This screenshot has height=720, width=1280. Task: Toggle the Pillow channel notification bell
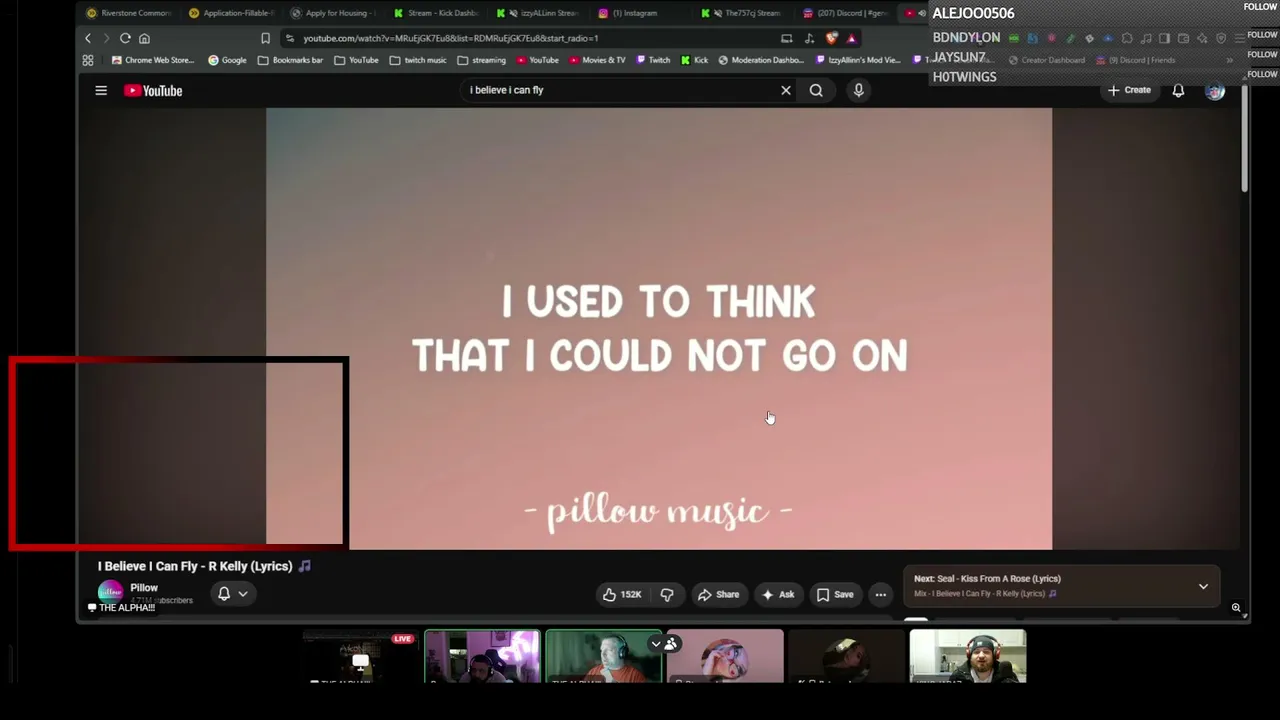tap(224, 594)
